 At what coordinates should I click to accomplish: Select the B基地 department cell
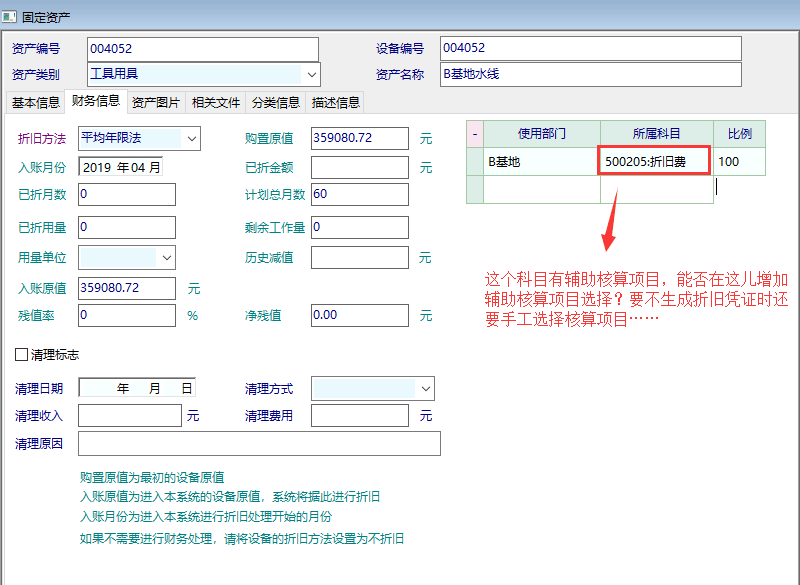540,161
